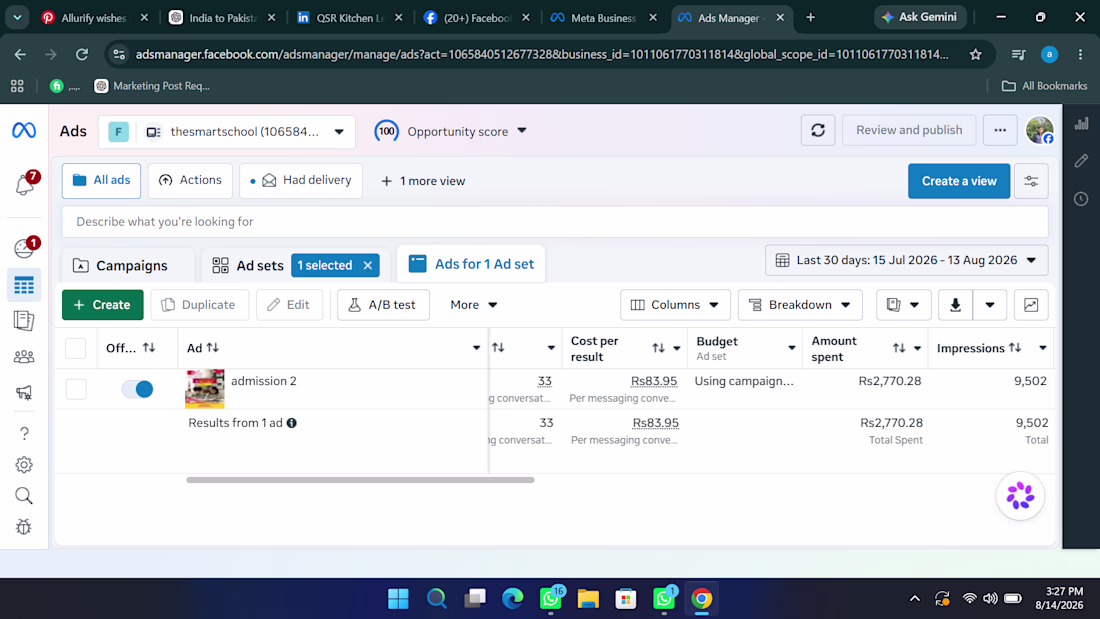Expand thesmartschool account dropdown
Screen dimensions: 1100x619
[x=227, y=131]
